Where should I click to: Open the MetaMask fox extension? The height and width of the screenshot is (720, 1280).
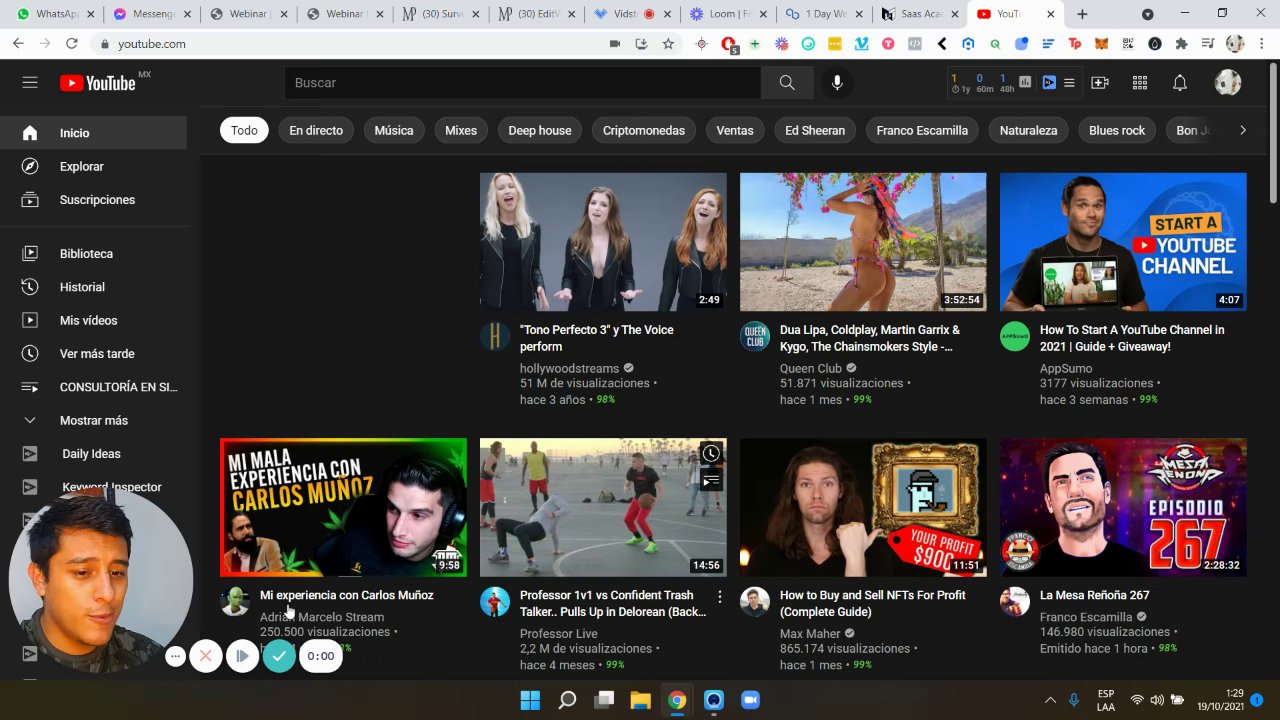click(x=1101, y=44)
